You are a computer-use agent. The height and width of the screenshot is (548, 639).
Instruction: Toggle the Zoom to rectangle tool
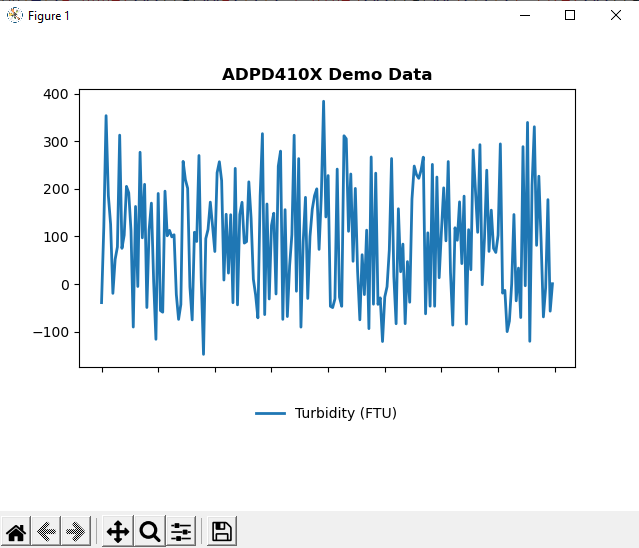tap(150, 531)
